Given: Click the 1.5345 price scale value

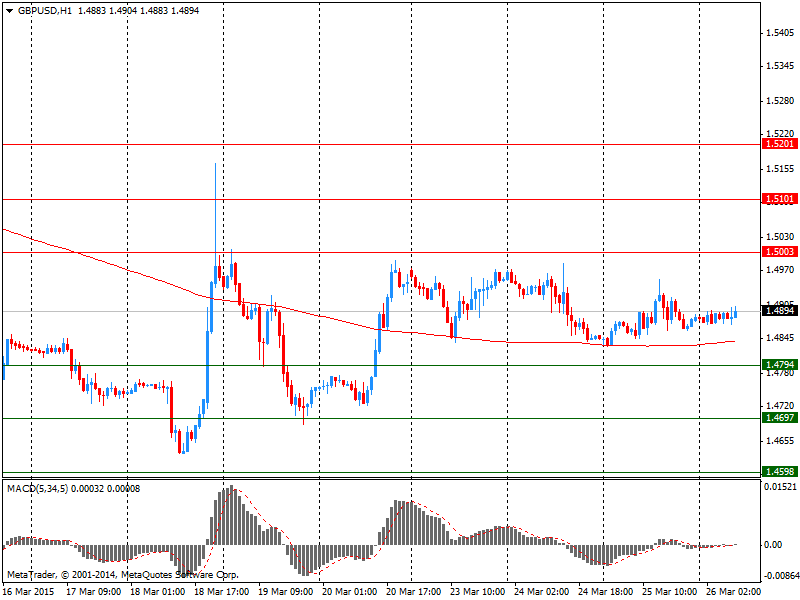Looking at the screenshot, I should tap(780, 66).
